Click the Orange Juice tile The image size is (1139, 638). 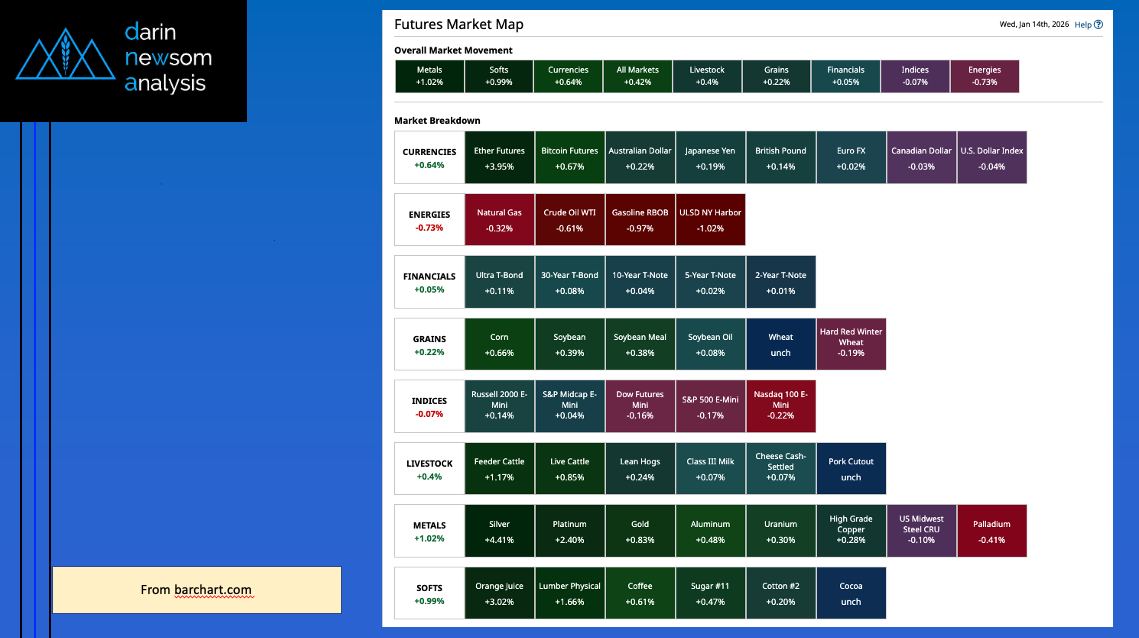pos(499,593)
